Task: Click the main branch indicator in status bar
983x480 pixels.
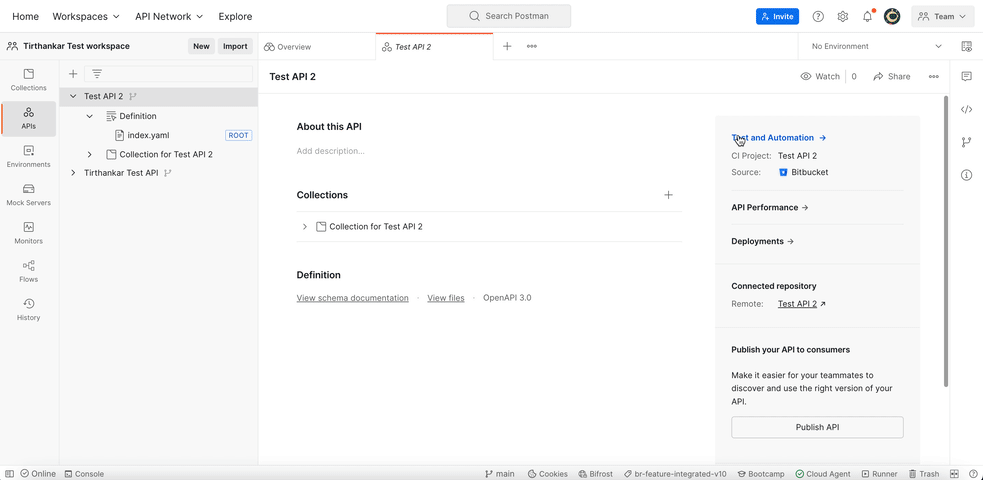Action: [500, 474]
